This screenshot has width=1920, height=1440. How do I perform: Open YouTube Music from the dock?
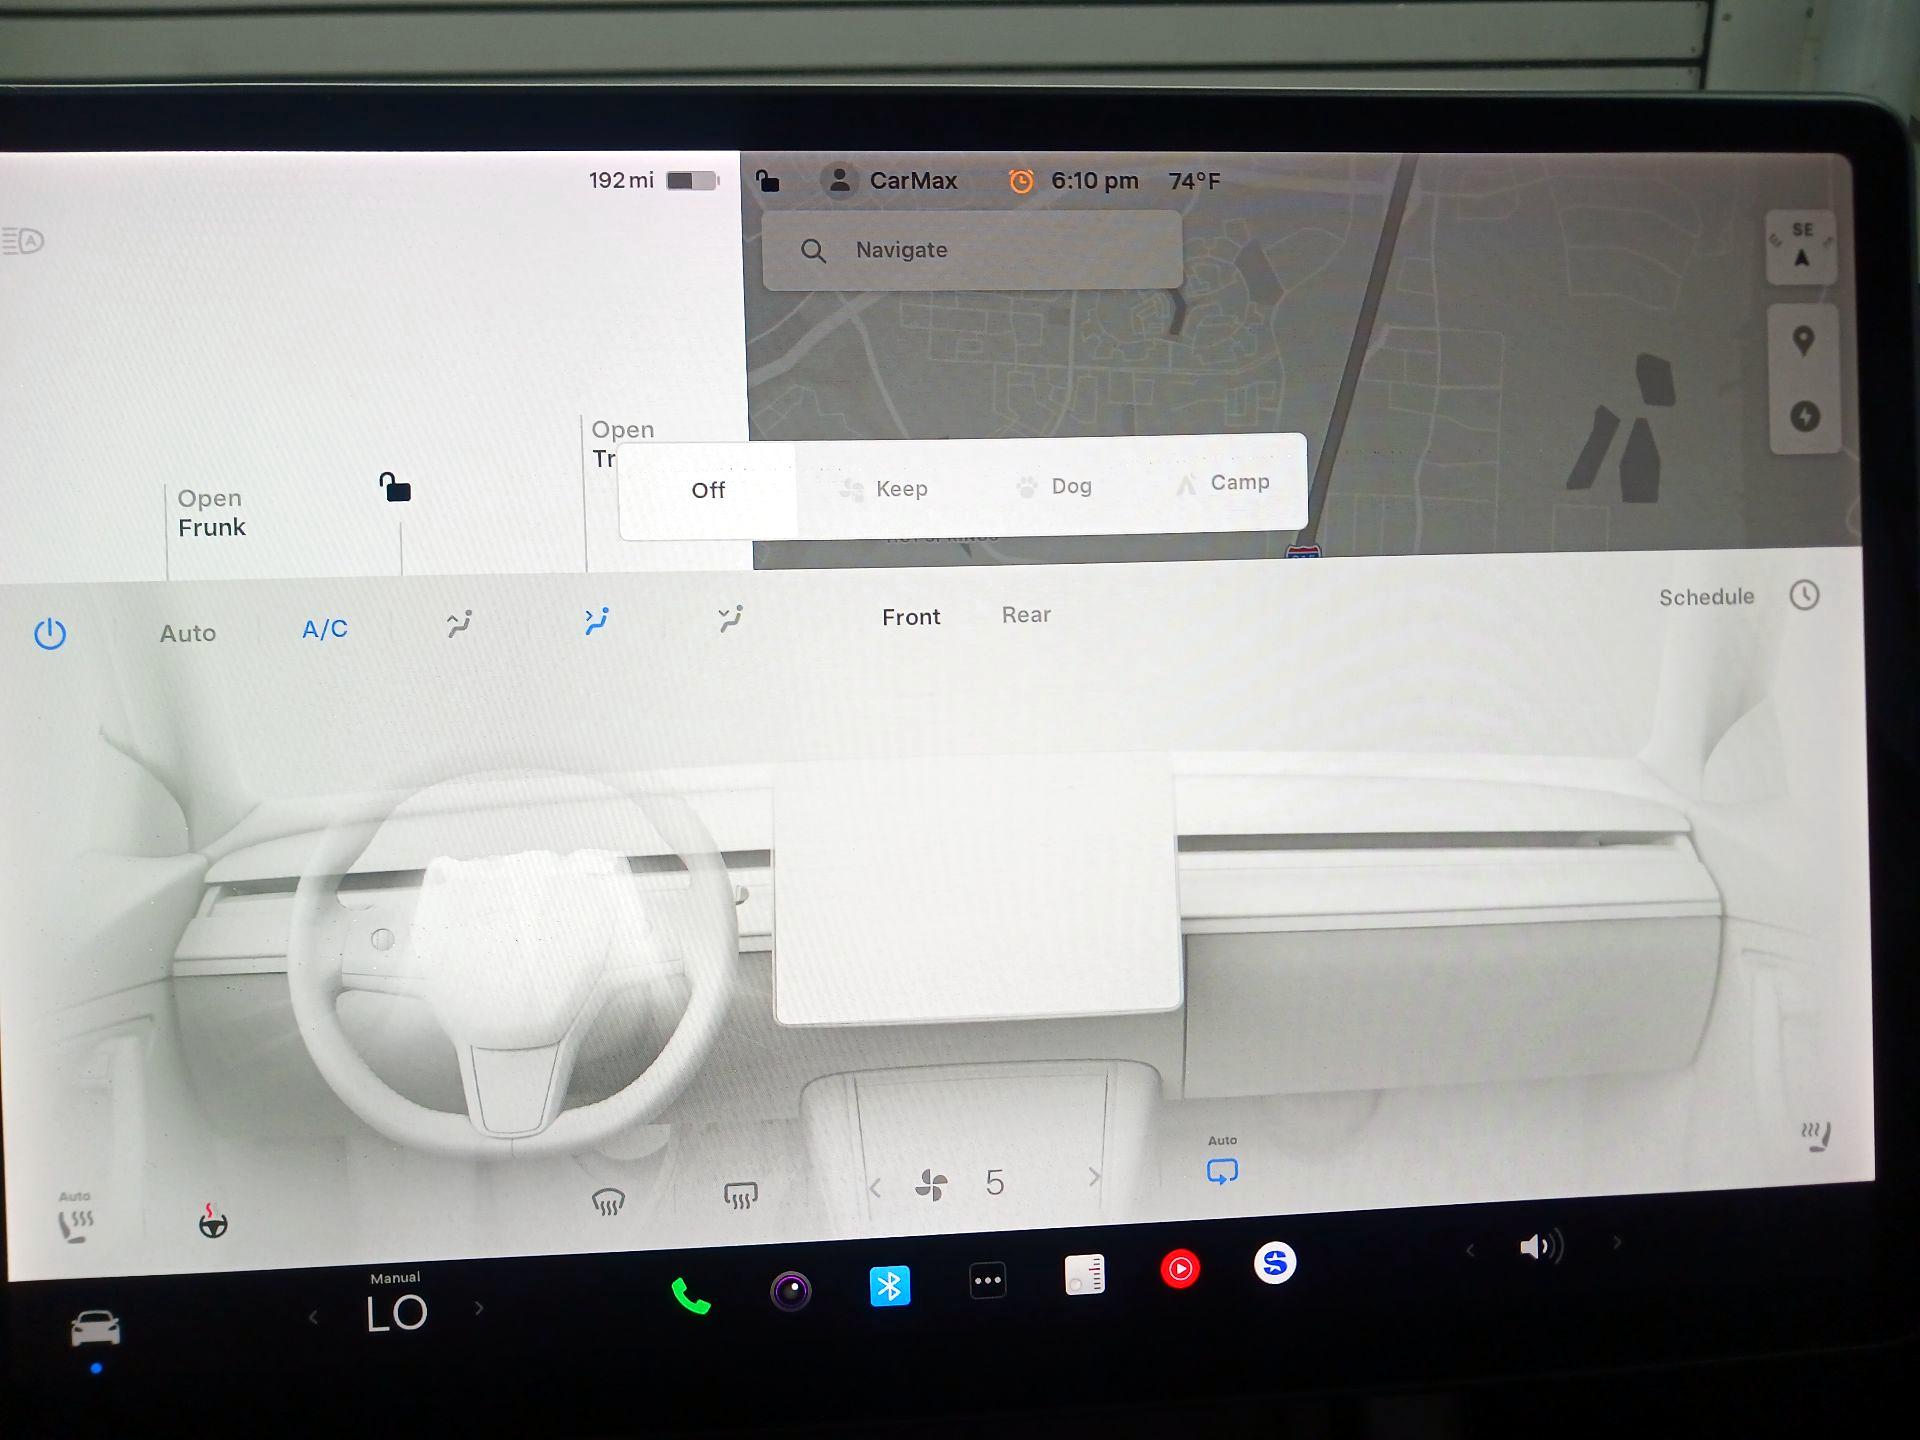pos(1182,1268)
